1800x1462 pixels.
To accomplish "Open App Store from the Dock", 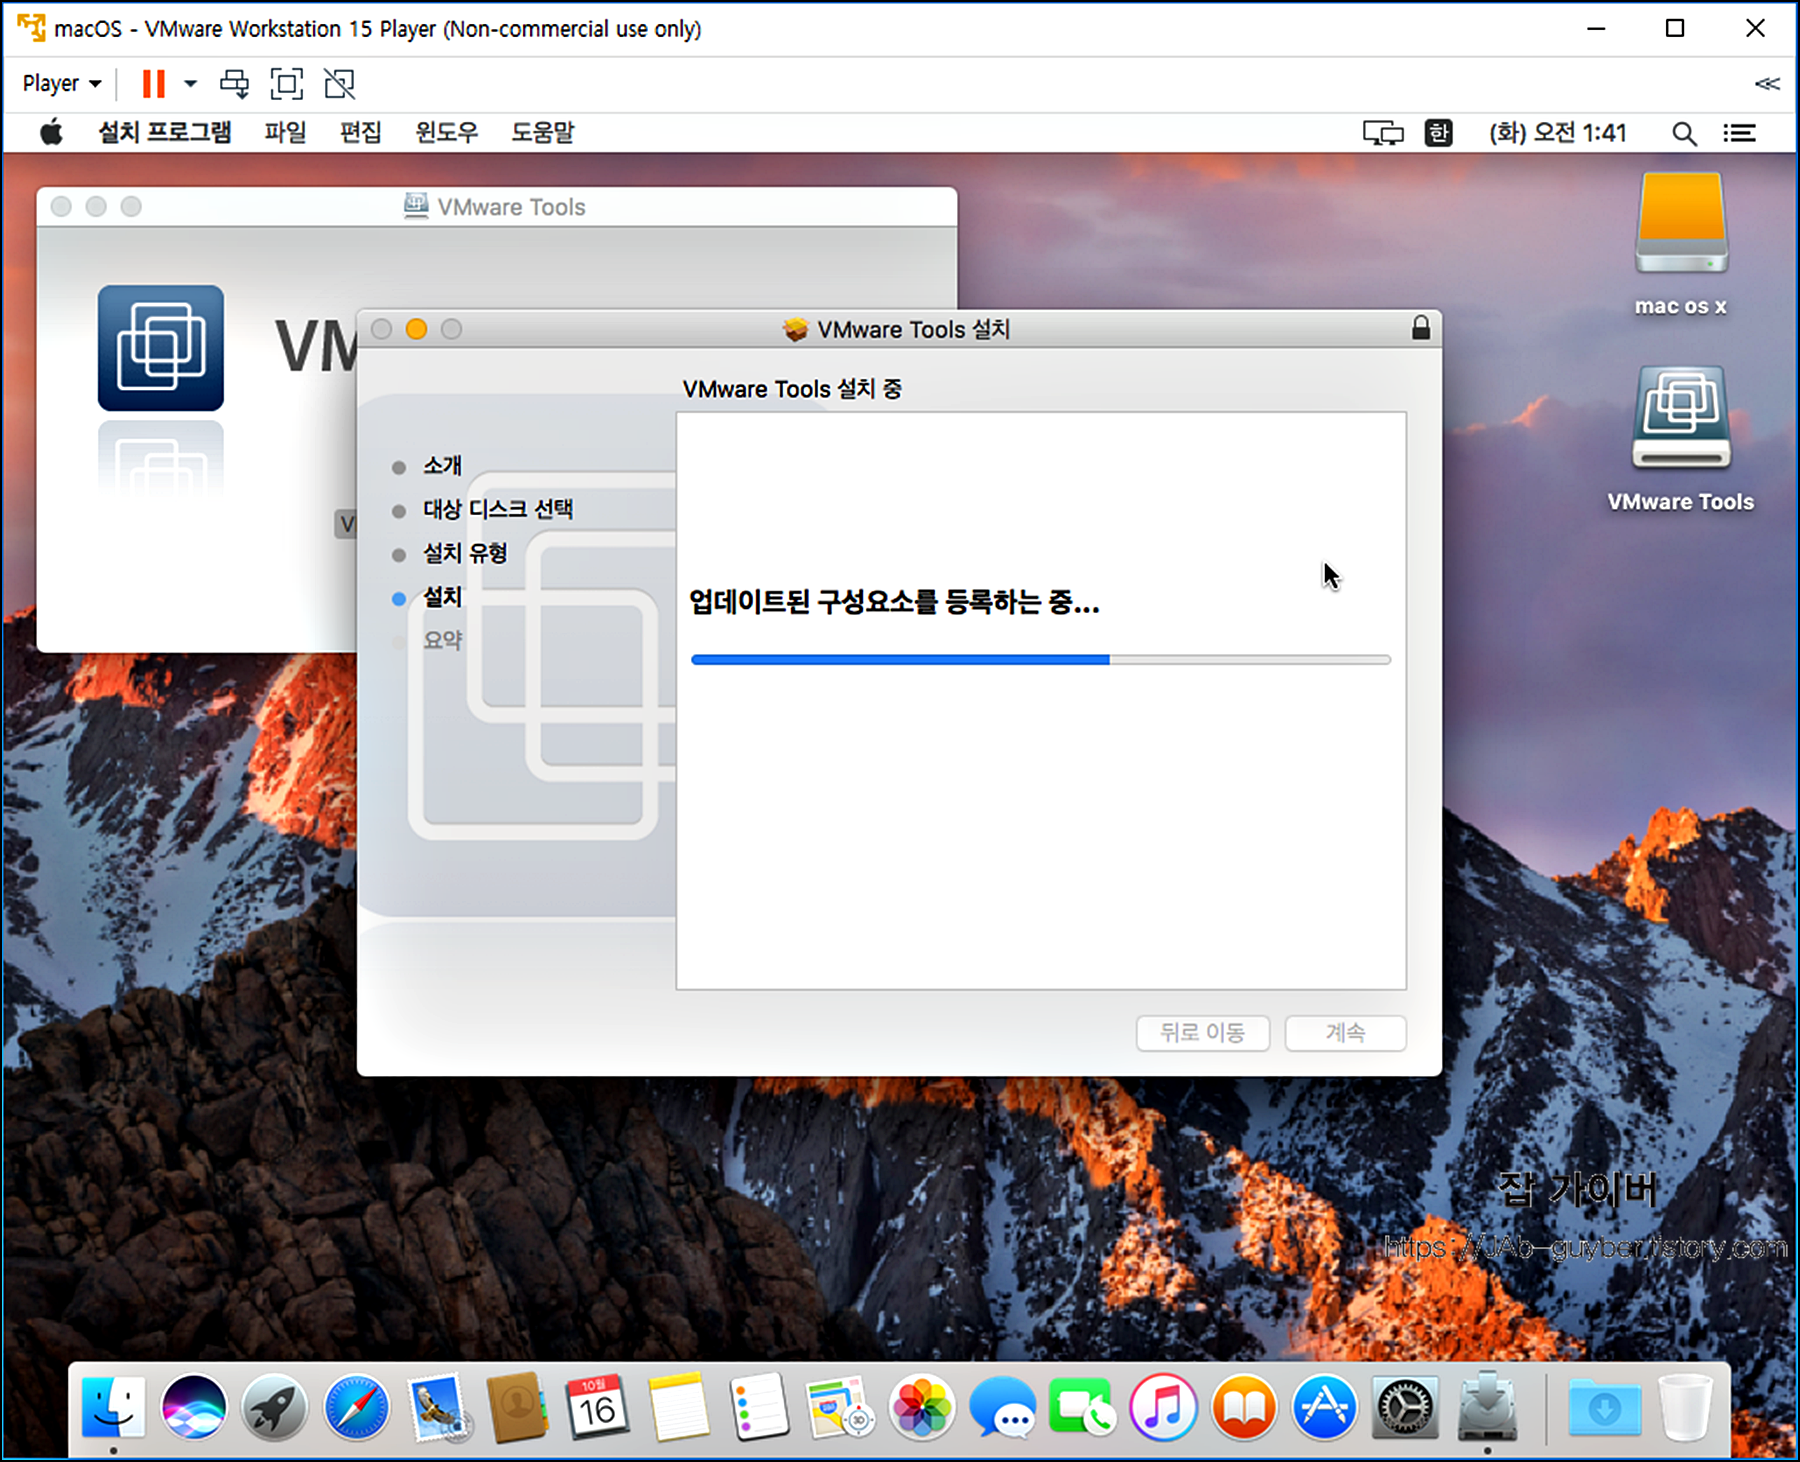I will pos(1325,1407).
